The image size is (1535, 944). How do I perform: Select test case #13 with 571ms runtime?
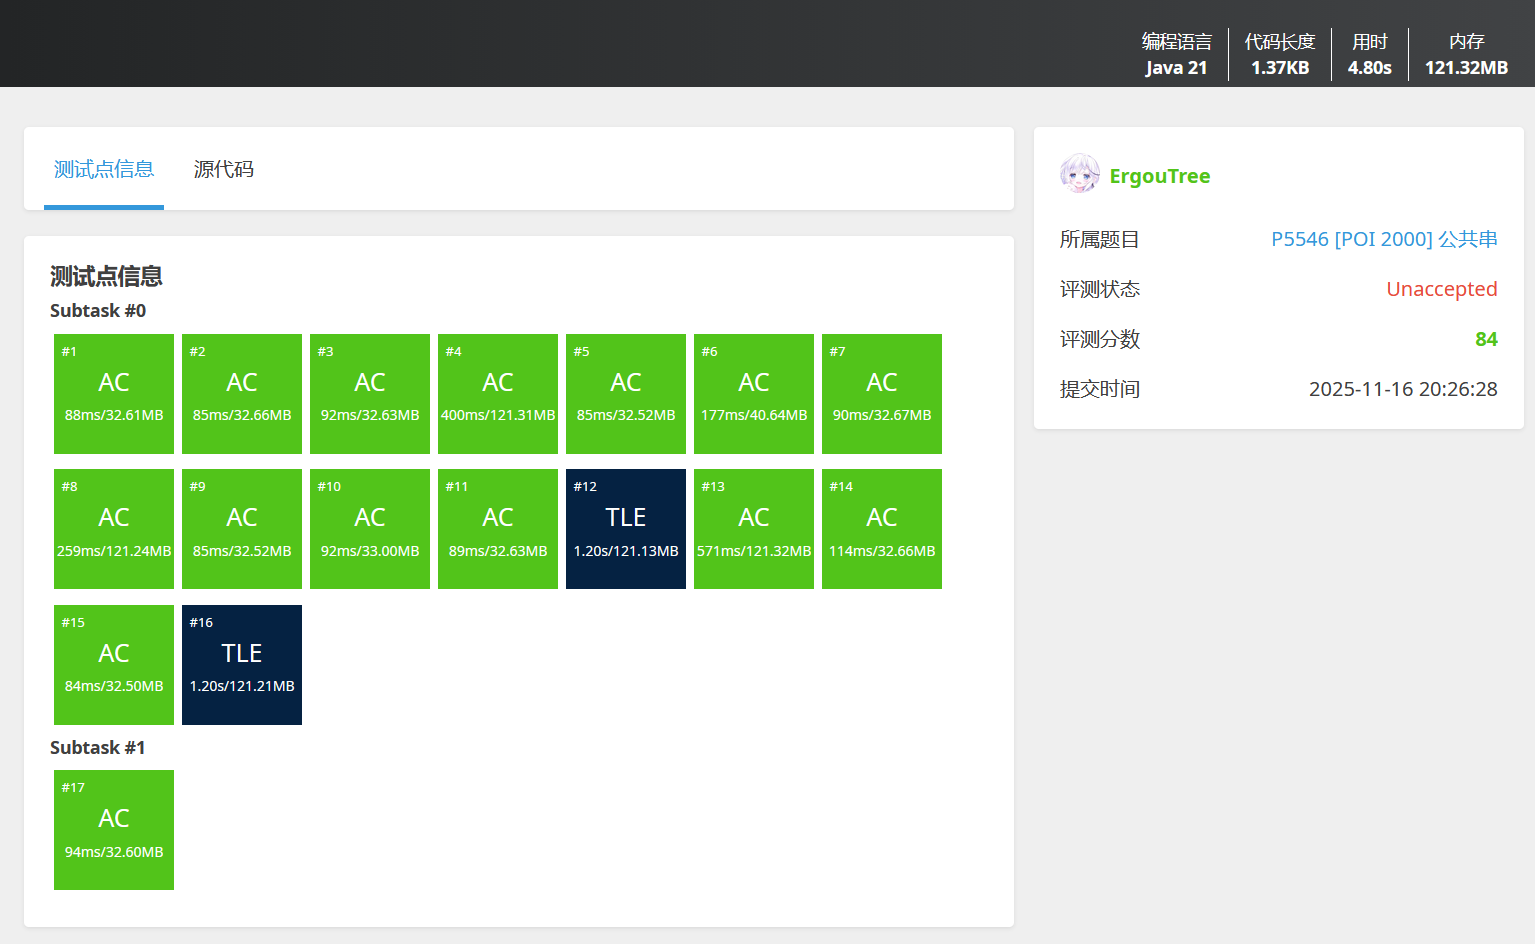tap(754, 529)
